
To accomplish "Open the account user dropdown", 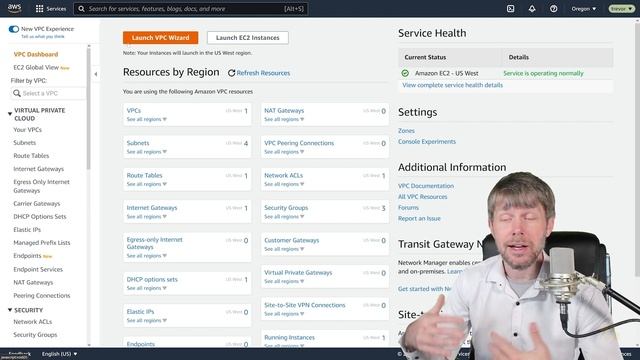I will pos(621,9).
